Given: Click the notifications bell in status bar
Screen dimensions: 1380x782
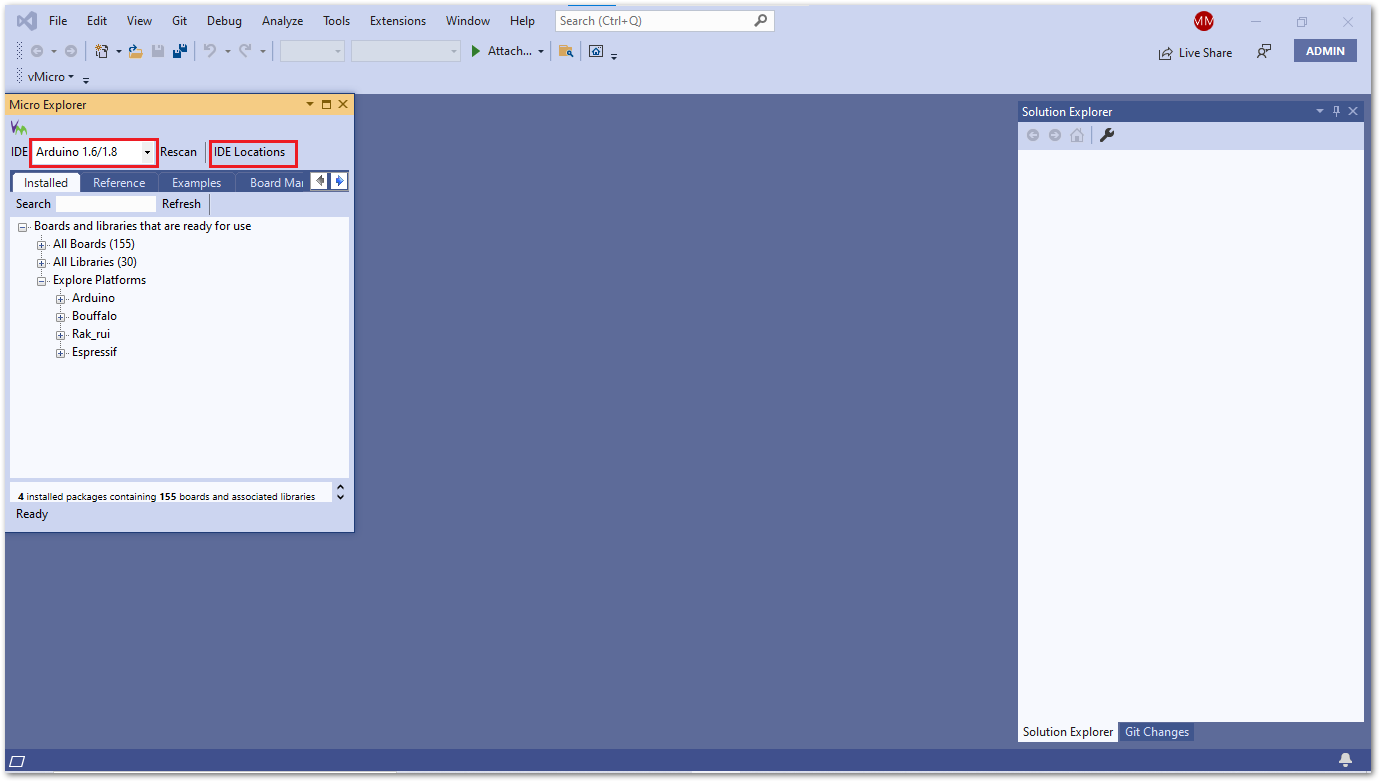Looking at the screenshot, I should click(1345, 761).
